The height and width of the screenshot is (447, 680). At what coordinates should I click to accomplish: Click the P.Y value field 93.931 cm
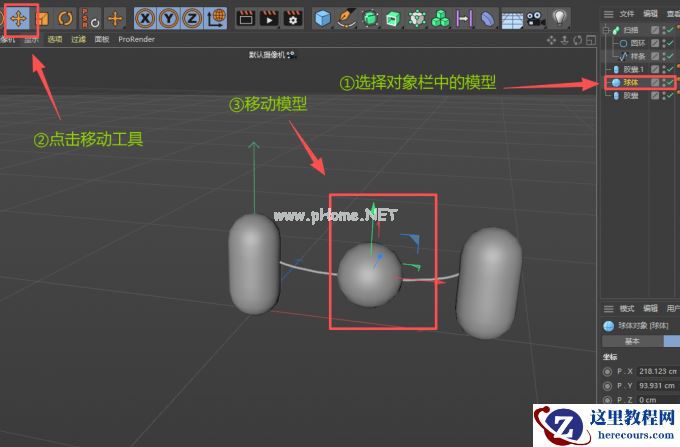(x=657, y=385)
